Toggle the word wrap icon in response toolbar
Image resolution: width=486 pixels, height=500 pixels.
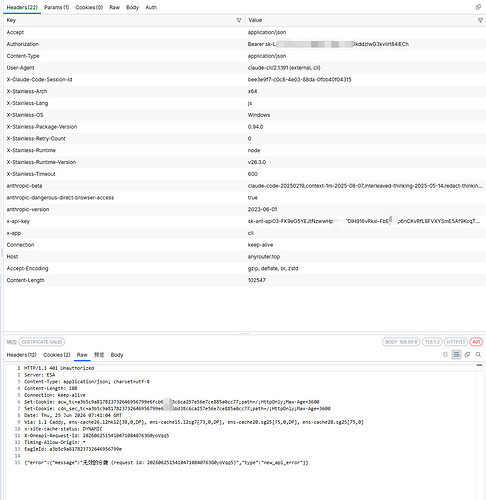pyautogui.click(x=456, y=355)
